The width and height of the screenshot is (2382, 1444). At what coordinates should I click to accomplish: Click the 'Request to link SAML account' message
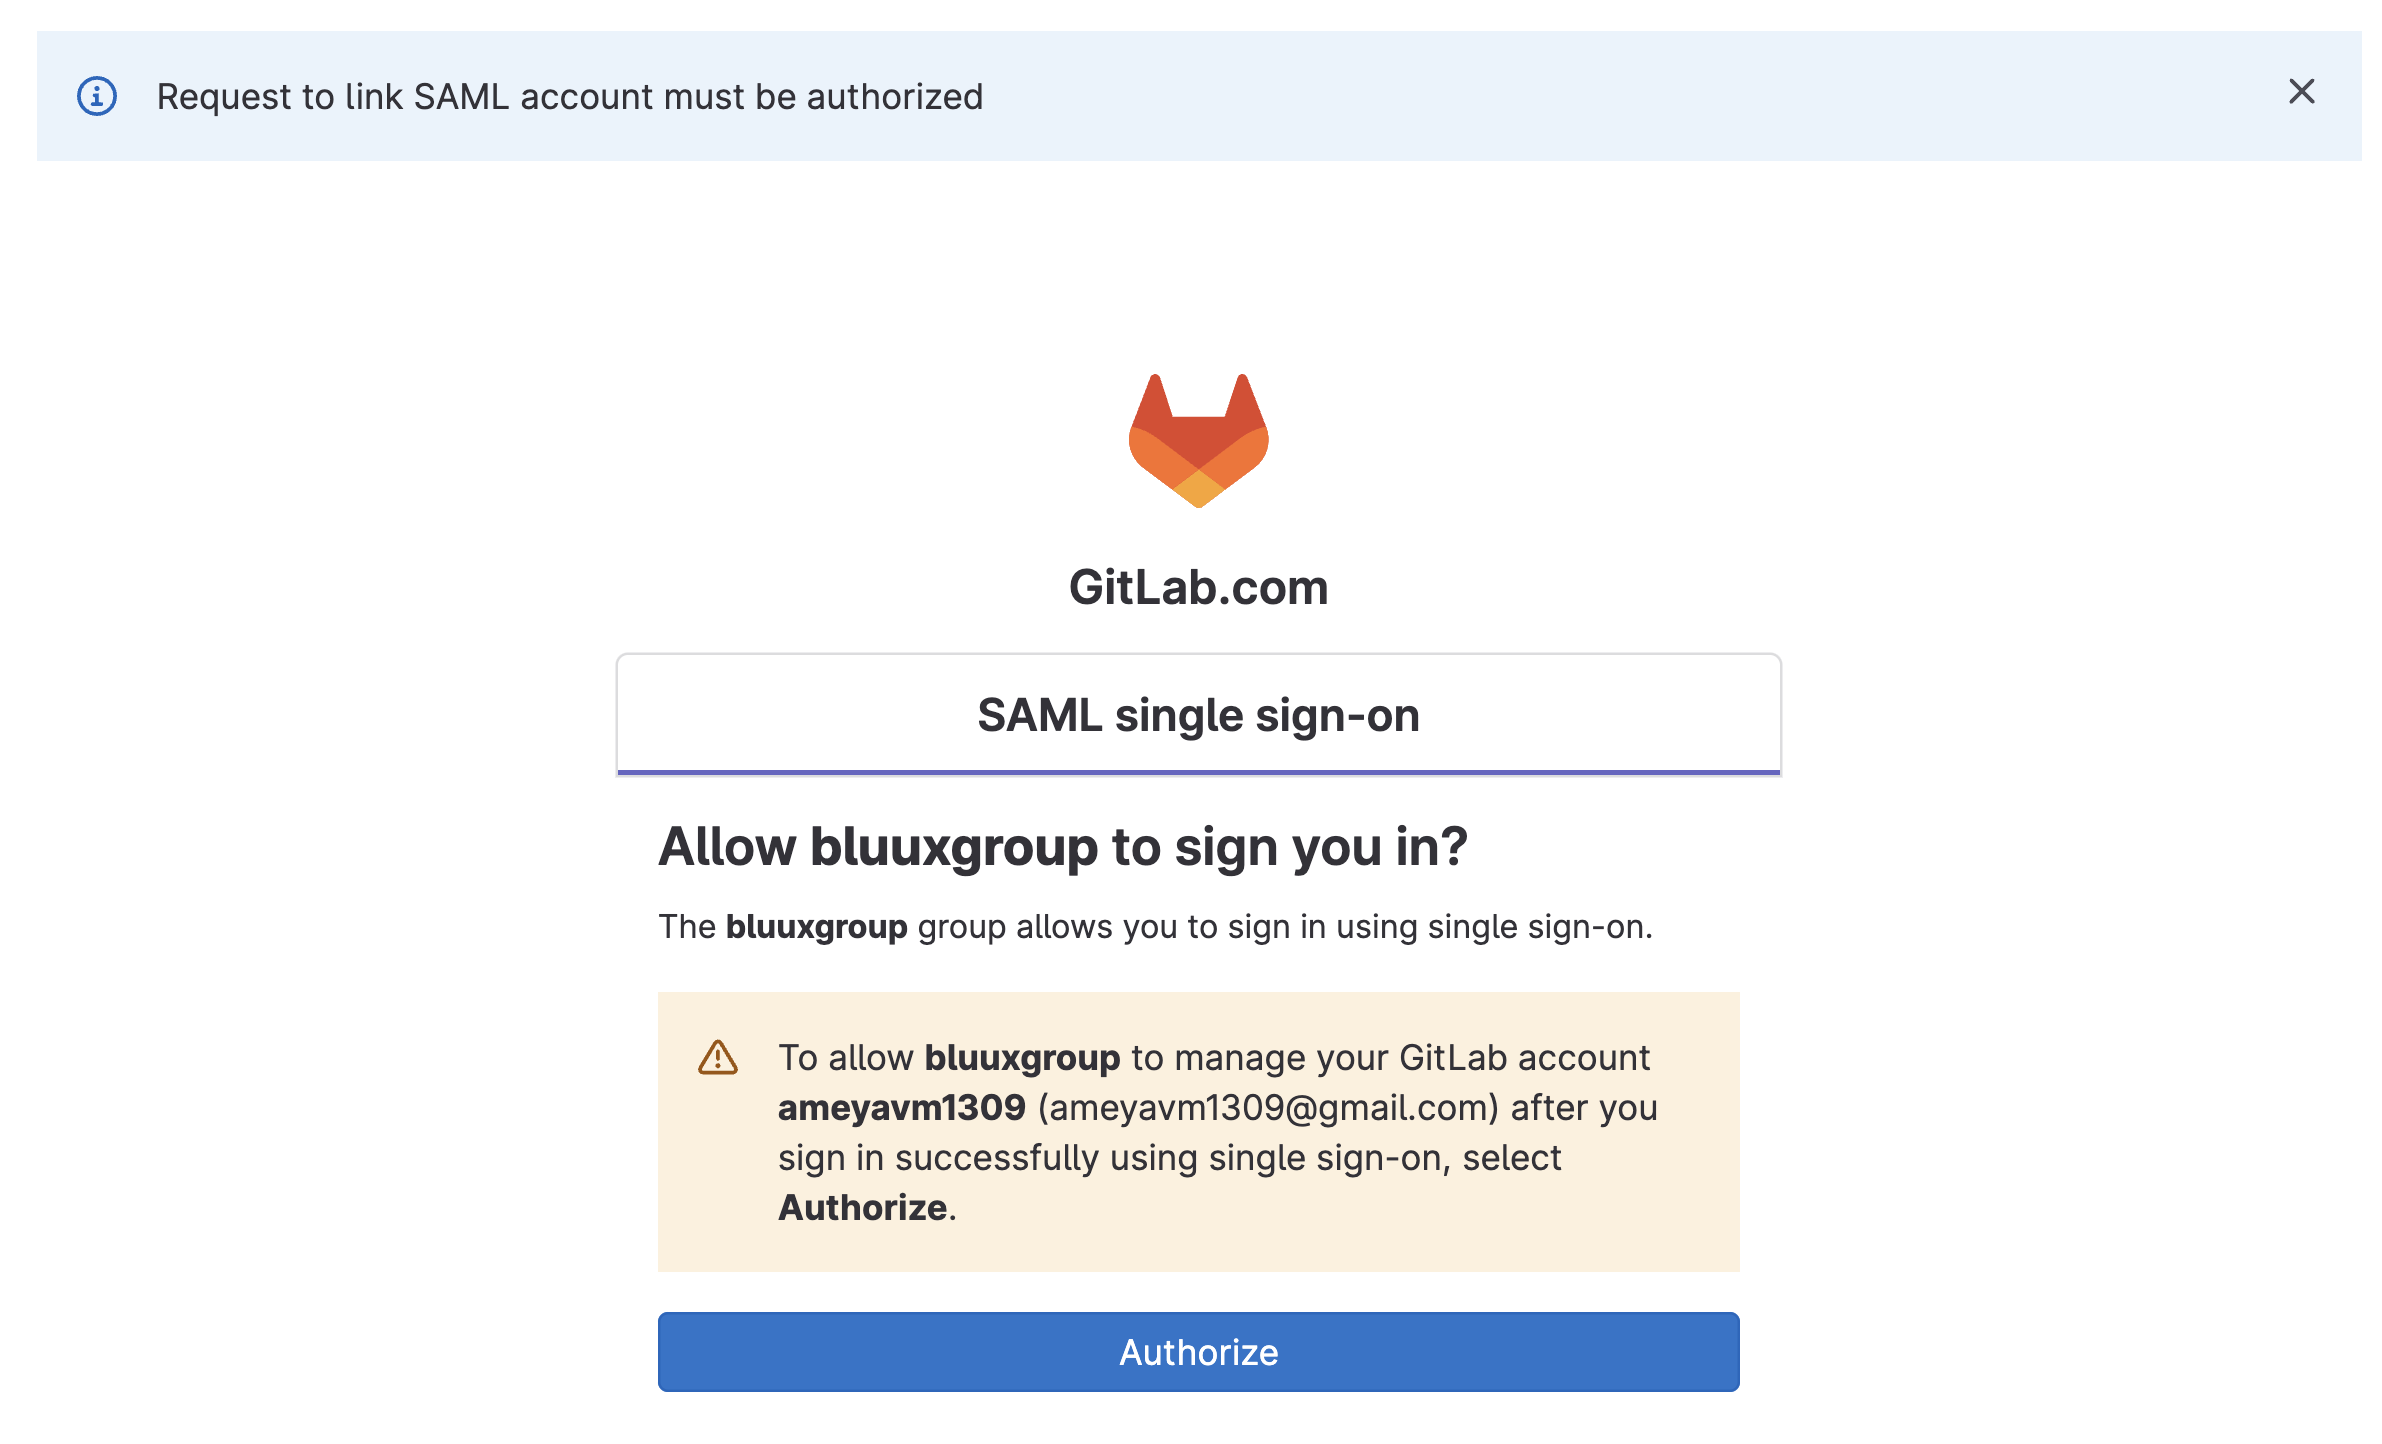click(x=570, y=97)
